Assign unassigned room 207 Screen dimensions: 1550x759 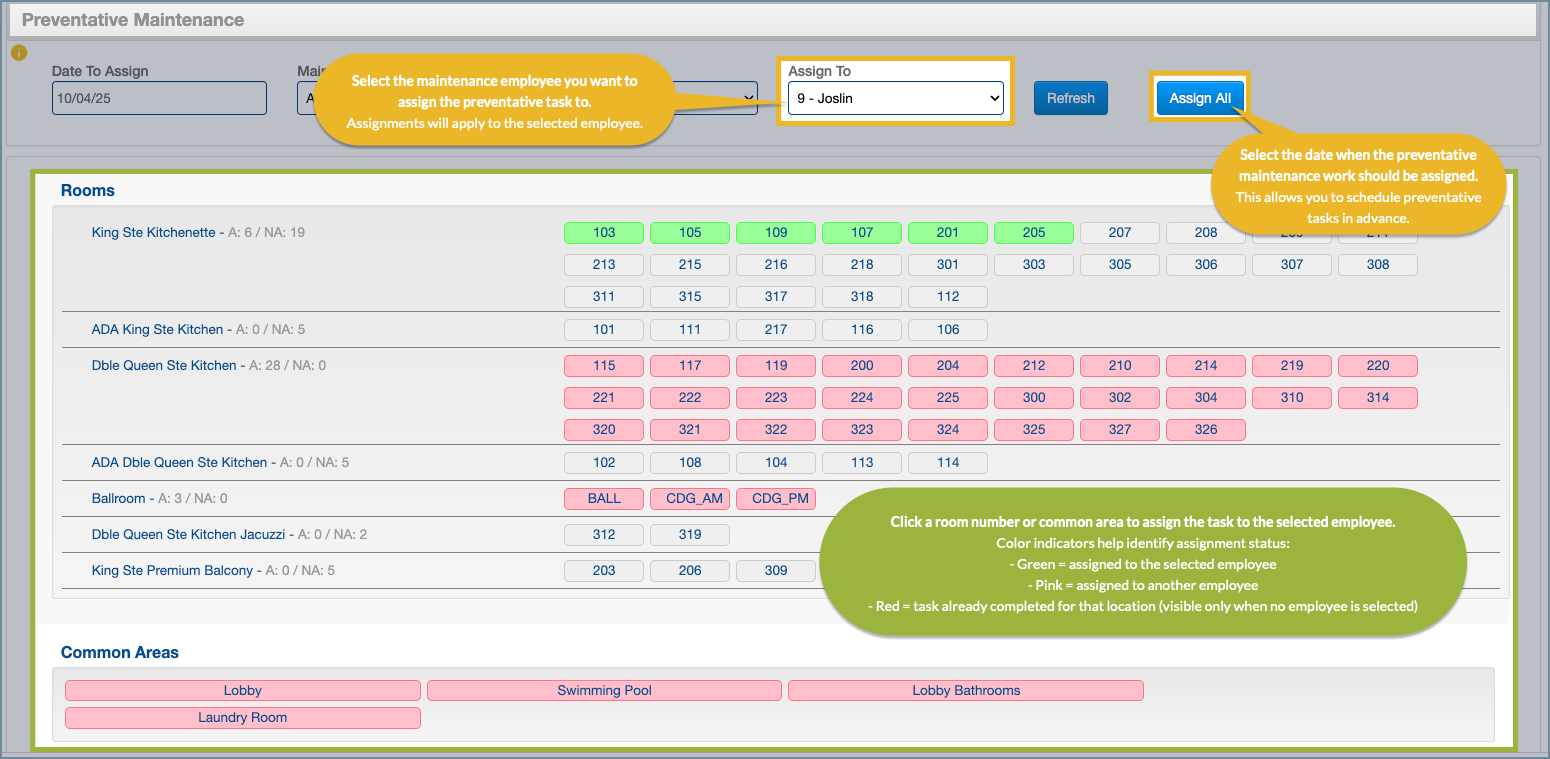pos(1120,233)
